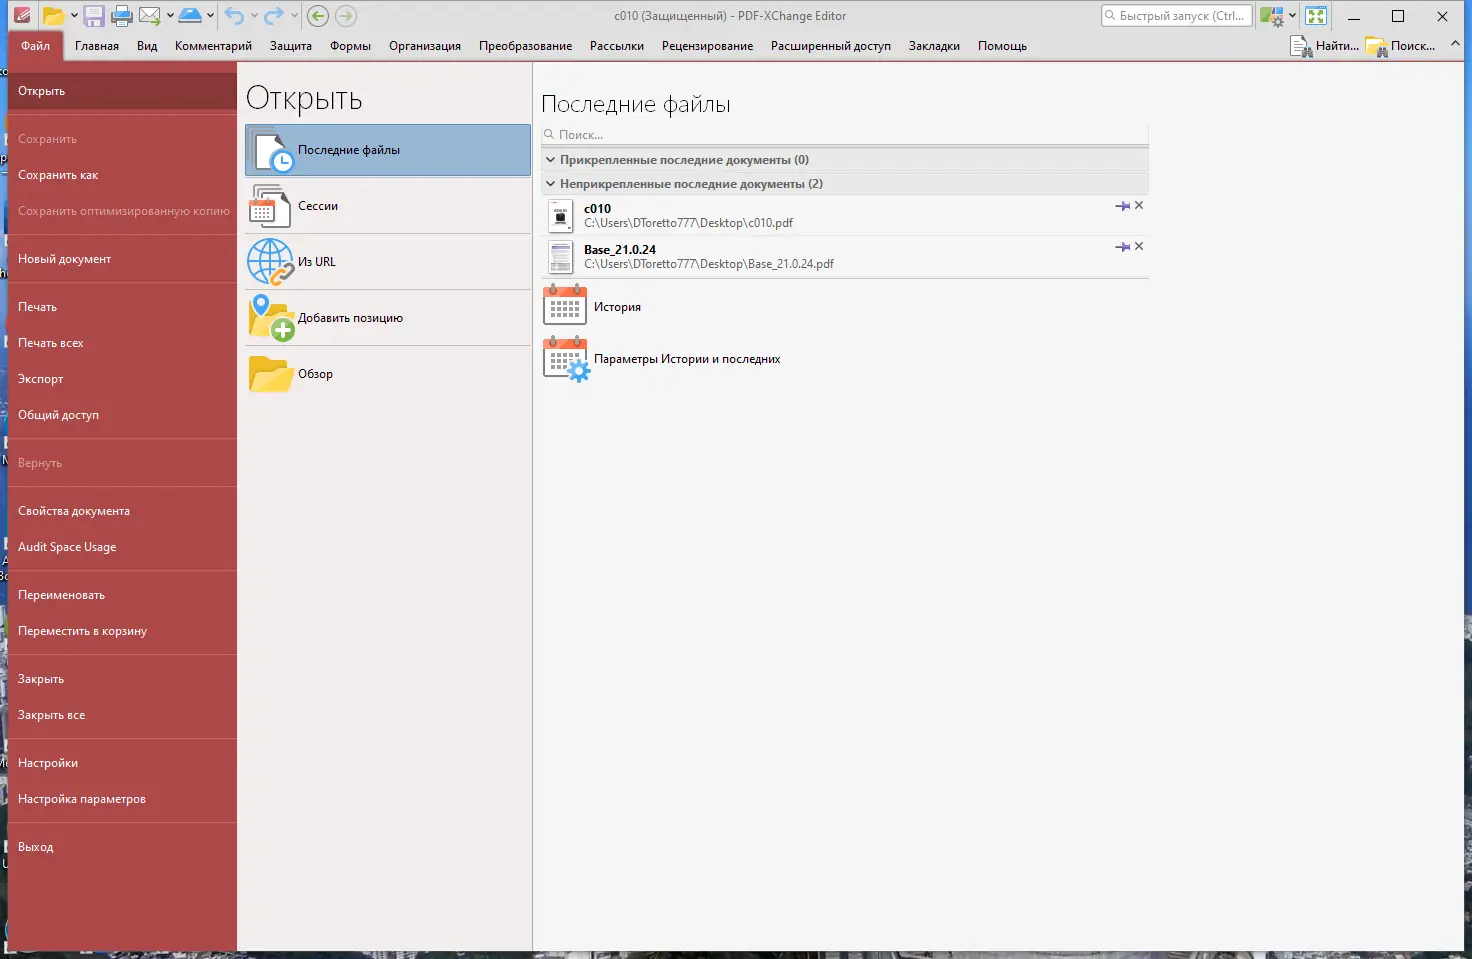Select "Свойства документа" in the File menu
Viewport: 1472px width, 959px height.
[x=74, y=510]
